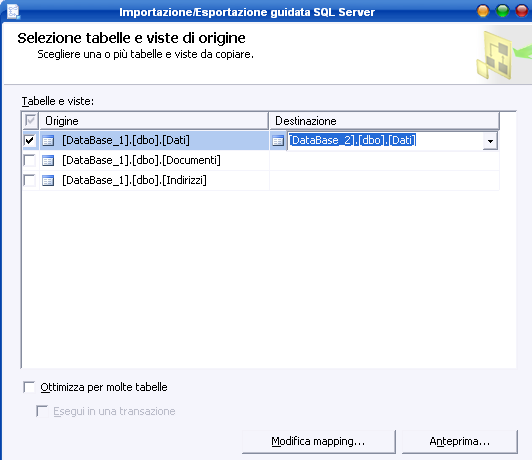Viewport: 532px width, 460px height.
Task: Toggle the select-all checkbox in header
Action: [30, 120]
